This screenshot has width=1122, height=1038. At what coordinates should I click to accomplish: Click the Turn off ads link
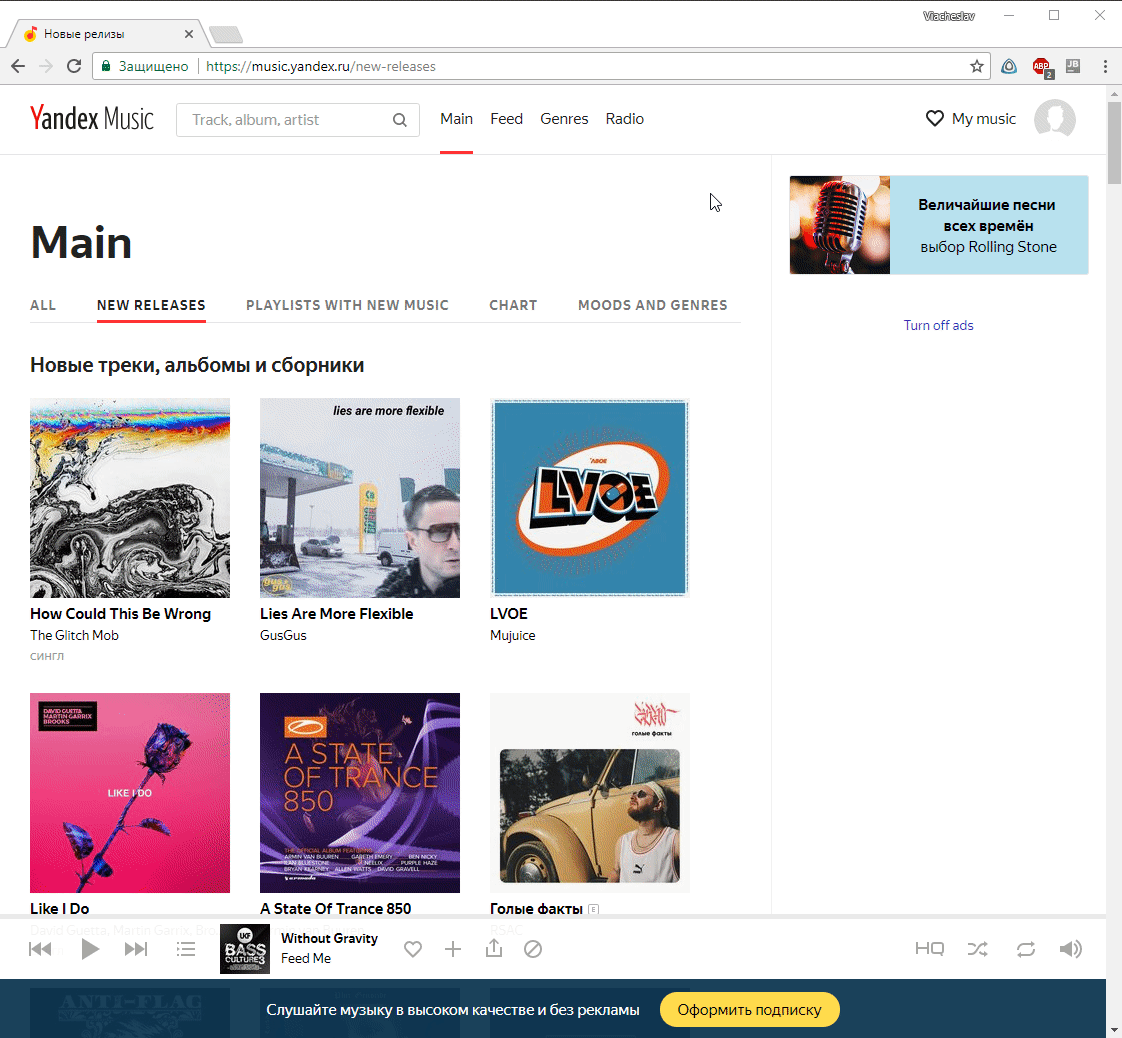pos(938,325)
